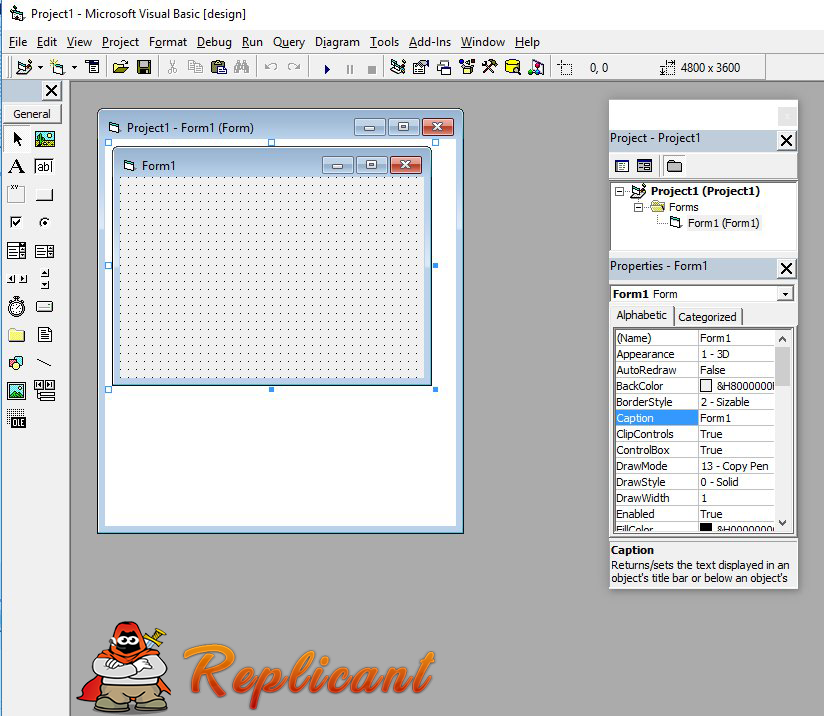Select the CommandButton control tool
The width and height of the screenshot is (824, 716).
pyautogui.click(x=44, y=195)
